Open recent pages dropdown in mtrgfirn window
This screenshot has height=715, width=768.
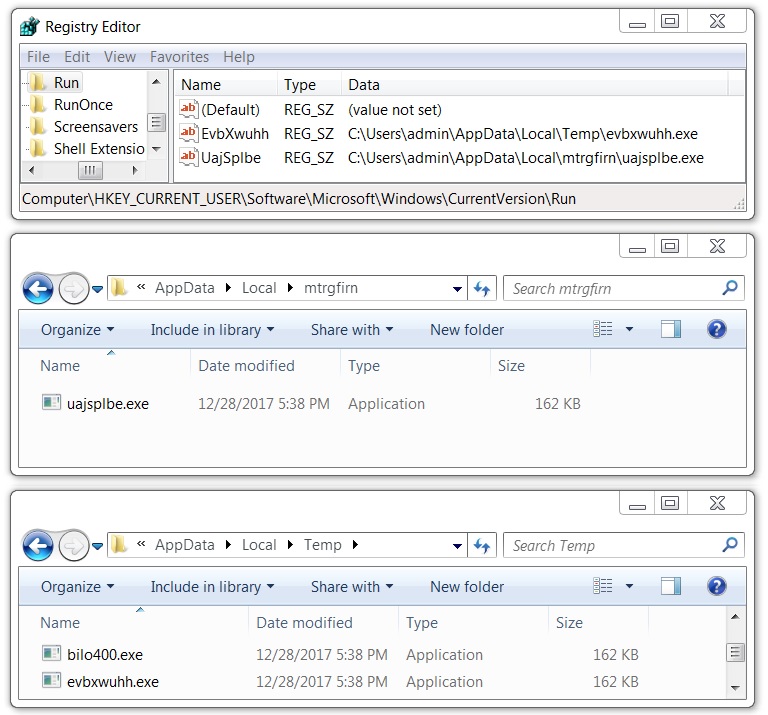pos(97,289)
